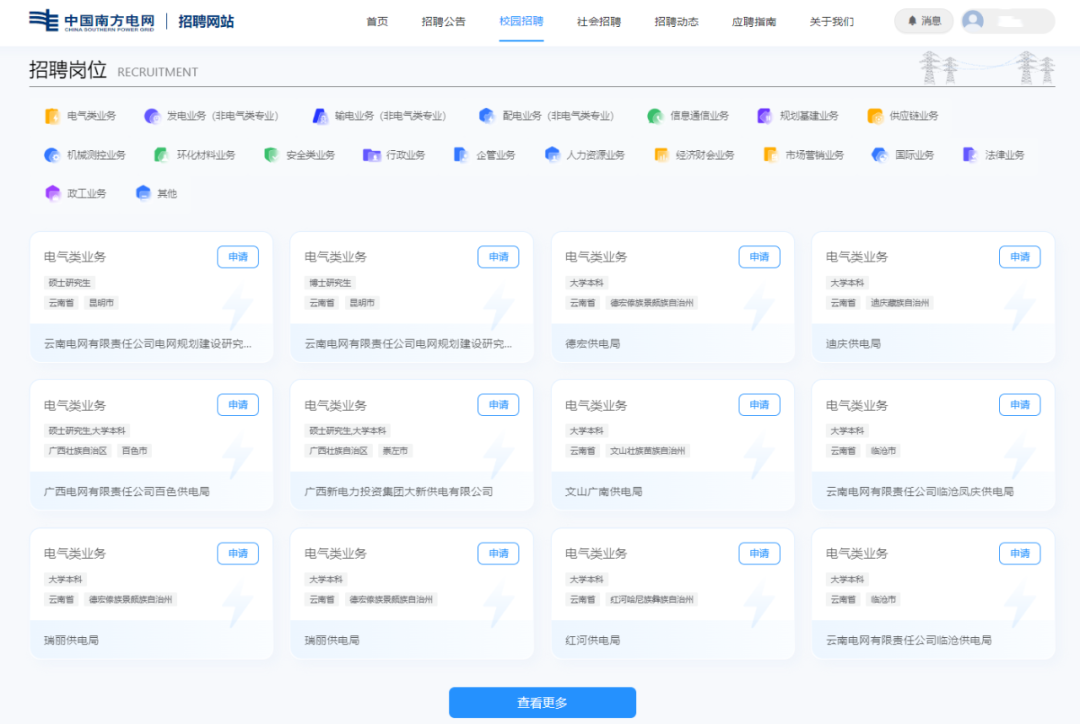
Task: Filter by 行政业务 folder icon
Action: coord(371,155)
